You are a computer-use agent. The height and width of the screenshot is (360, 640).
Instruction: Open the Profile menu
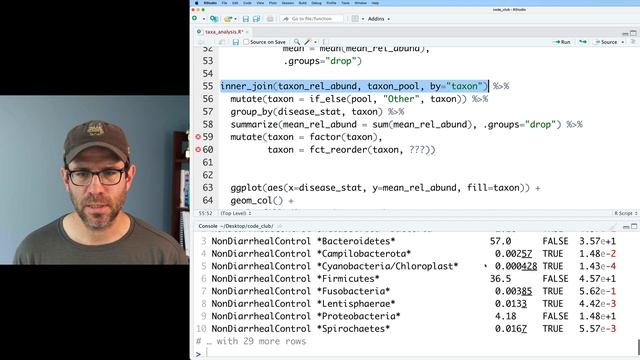coord(331,3)
